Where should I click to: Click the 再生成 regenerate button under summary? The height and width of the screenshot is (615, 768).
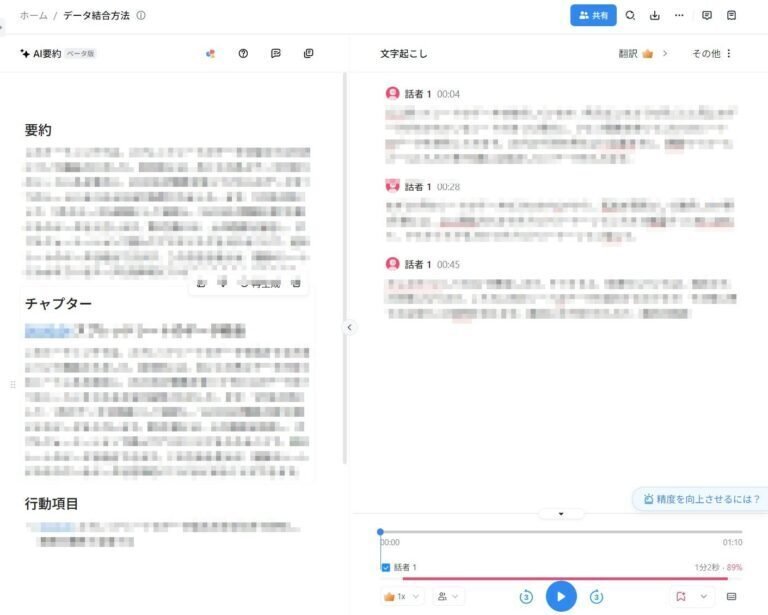click(x=261, y=284)
